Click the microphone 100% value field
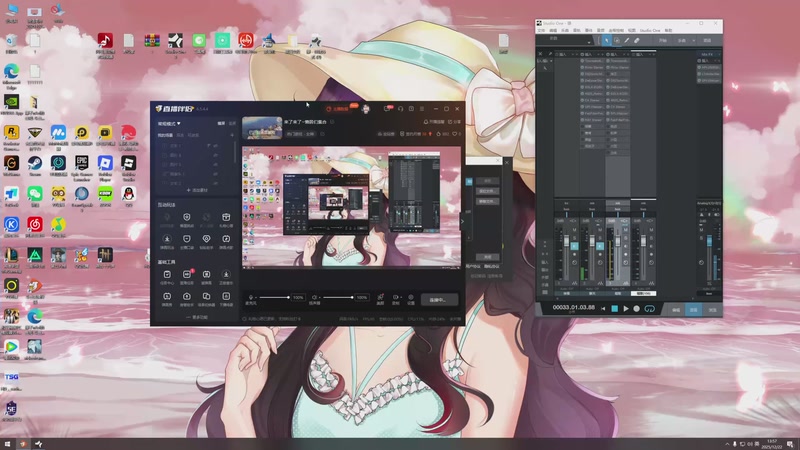 (x=298, y=297)
